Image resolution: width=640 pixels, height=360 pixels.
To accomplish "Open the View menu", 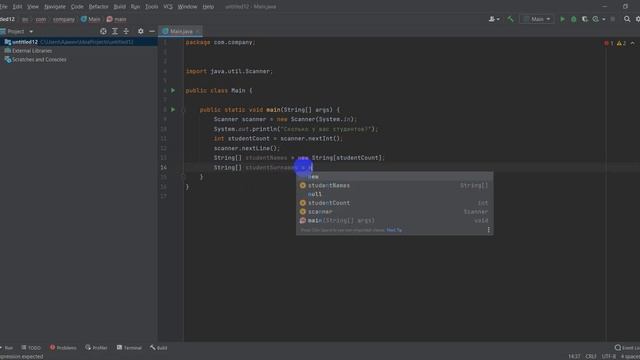I will coord(33,7).
